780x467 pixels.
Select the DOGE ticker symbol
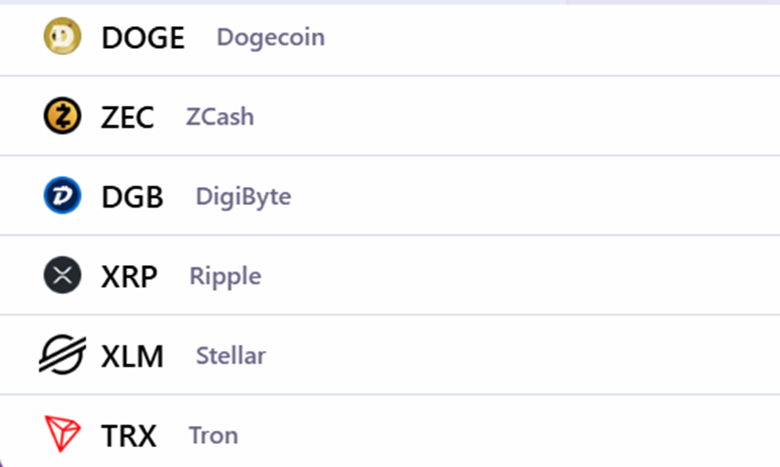pyautogui.click(x=143, y=38)
